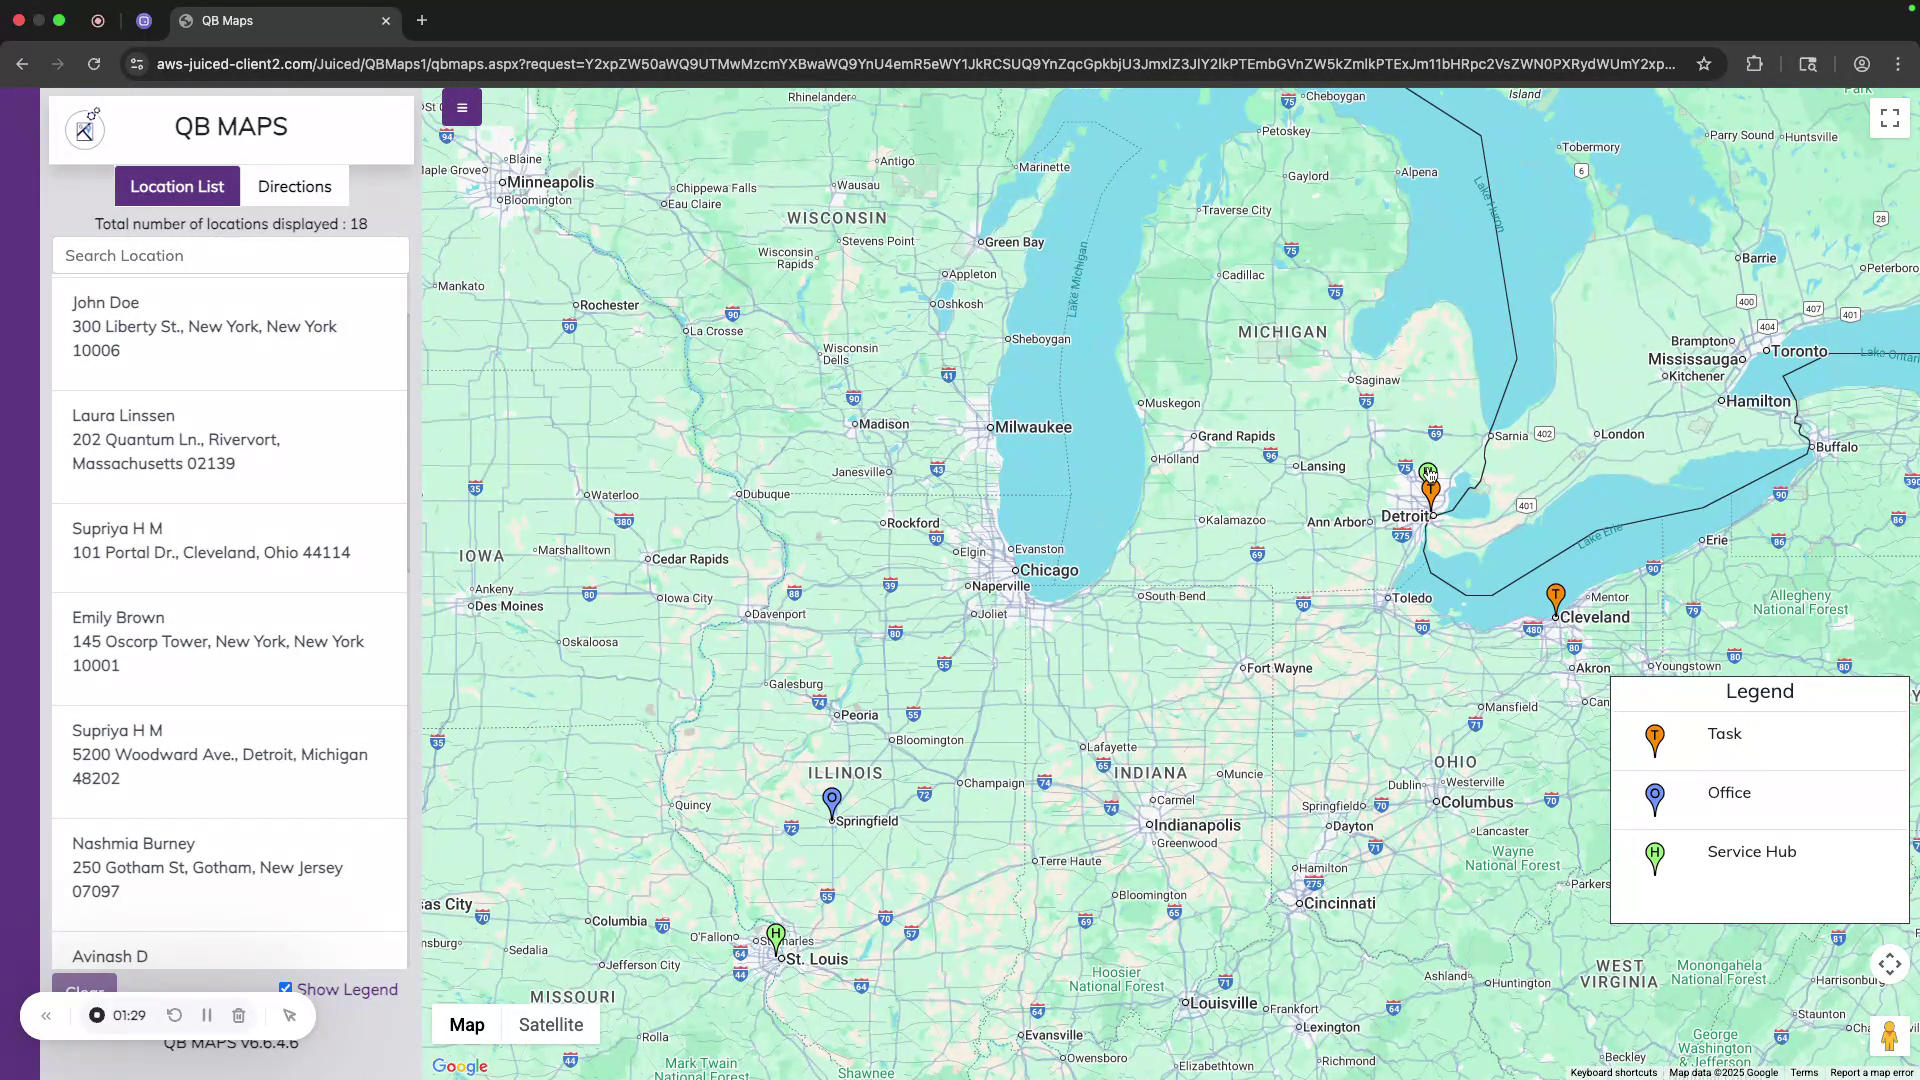Image resolution: width=1920 pixels, height=1080 pixels.
Task: Click the fullscreen icon top-right of map
Action: [1889, 117]
